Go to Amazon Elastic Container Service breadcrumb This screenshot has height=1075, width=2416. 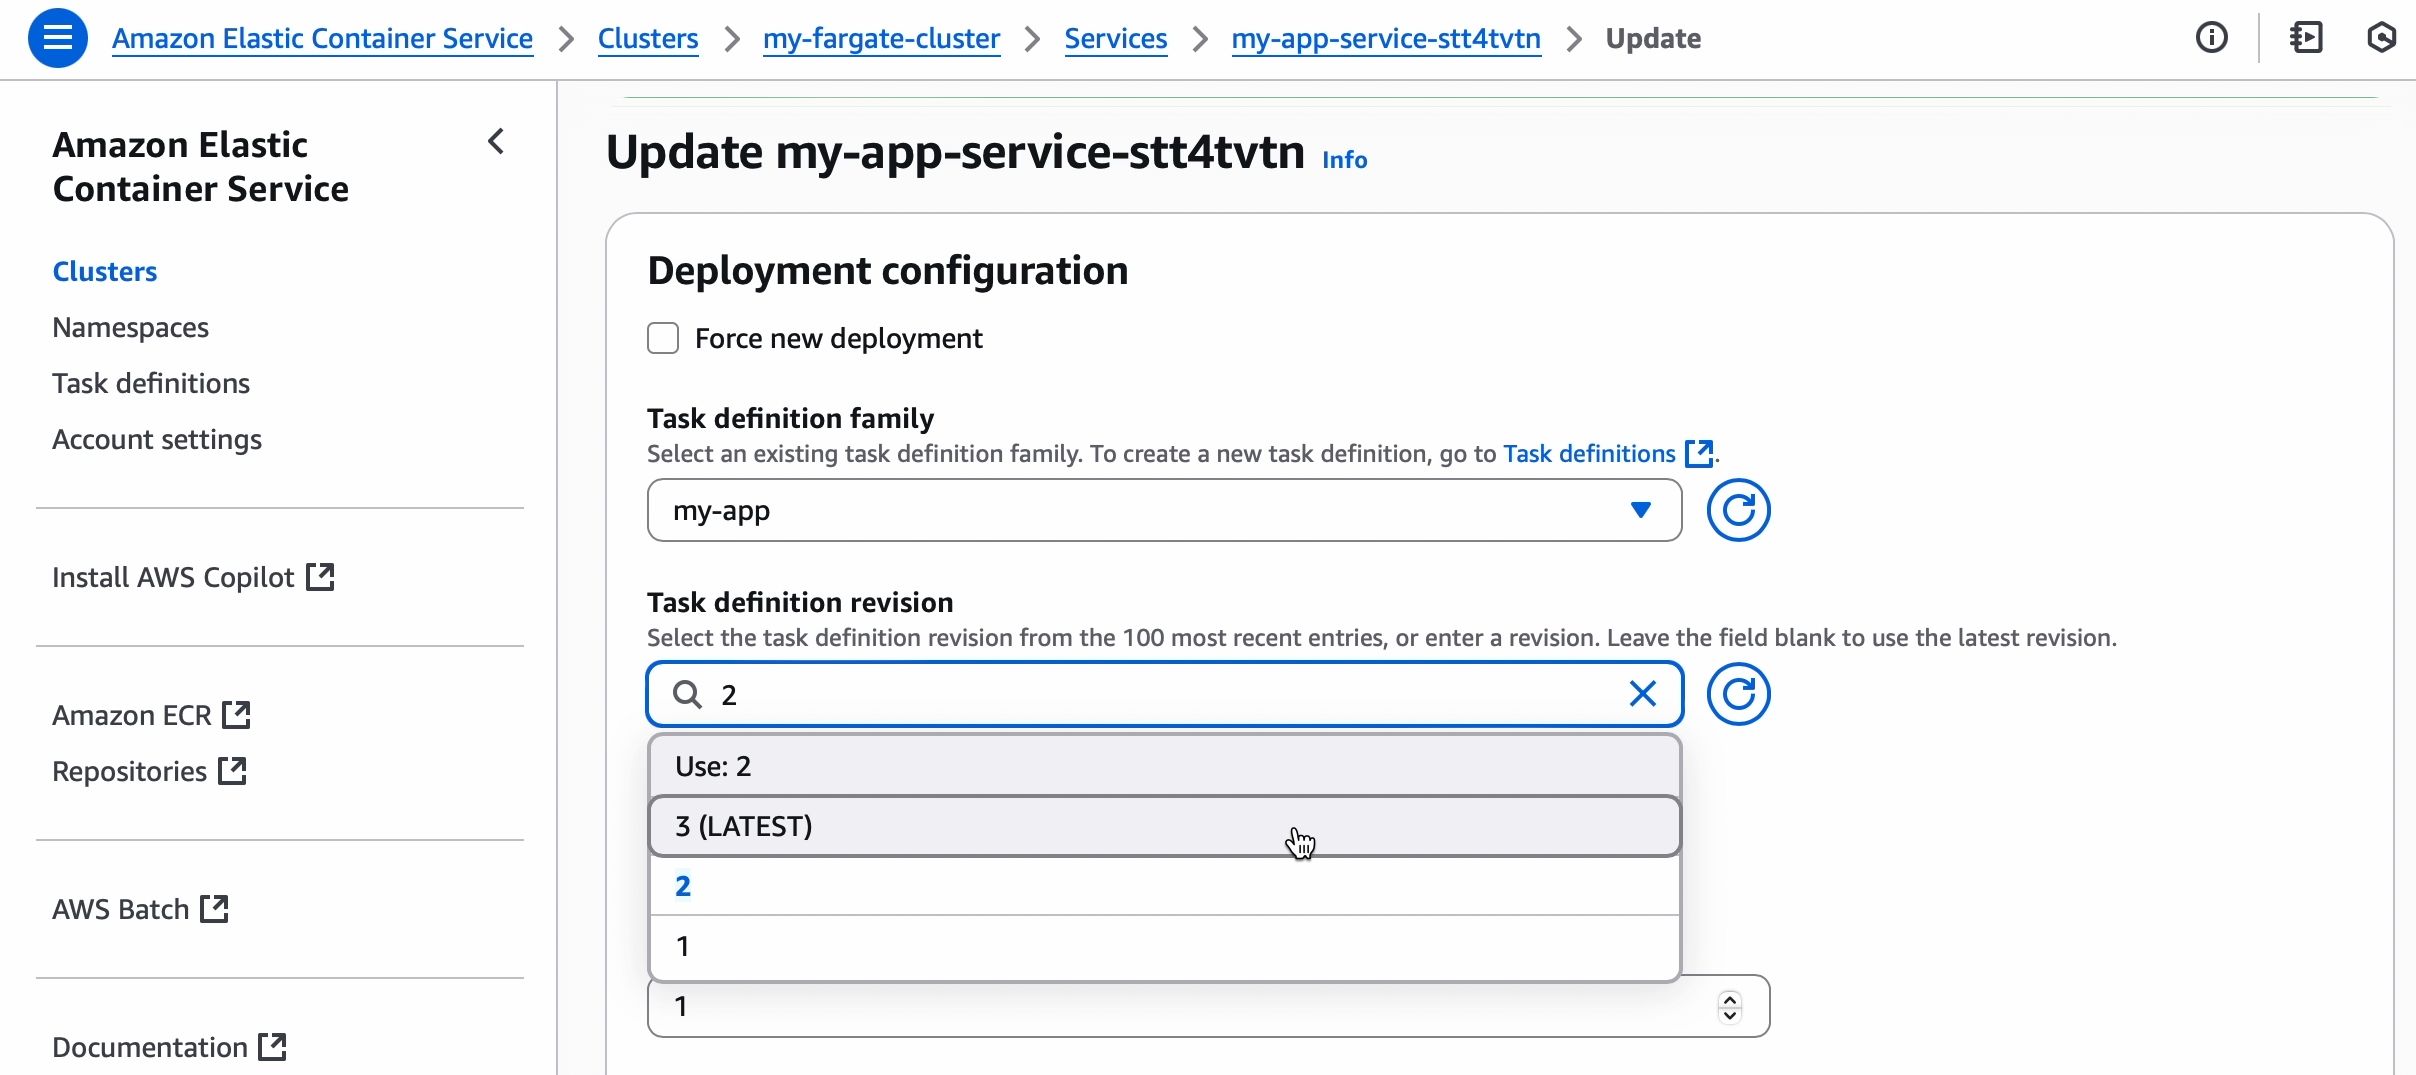pyautogui.click(x=322, y=38)
